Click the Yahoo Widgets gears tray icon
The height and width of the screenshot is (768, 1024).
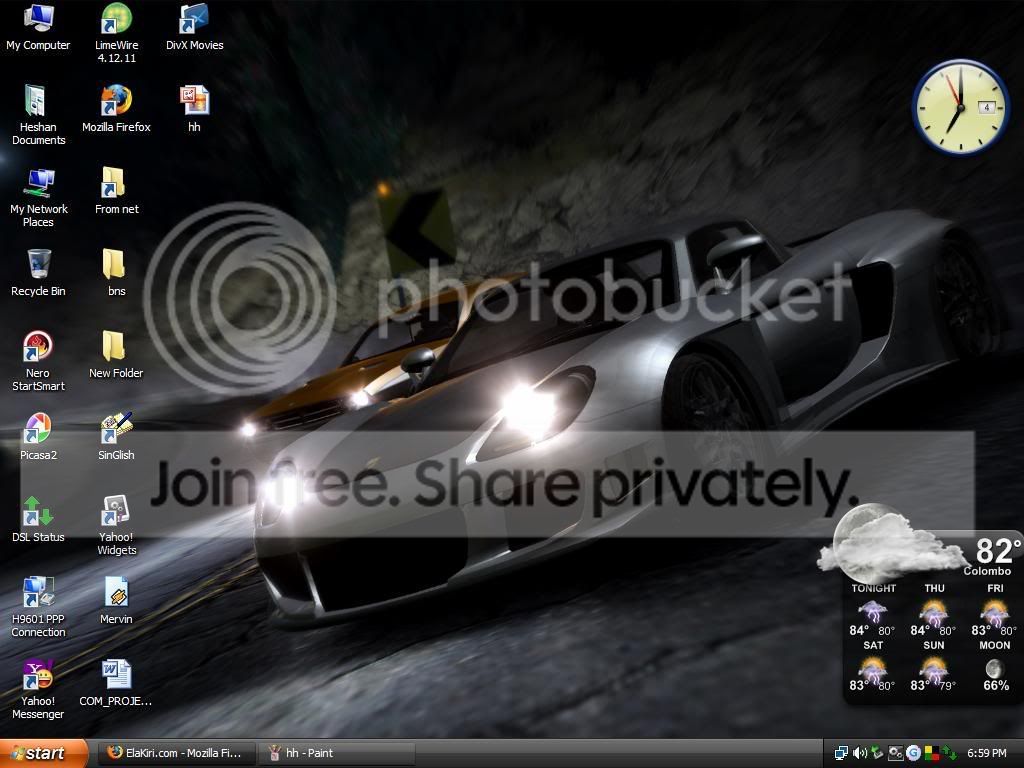(x=895, y=753)
